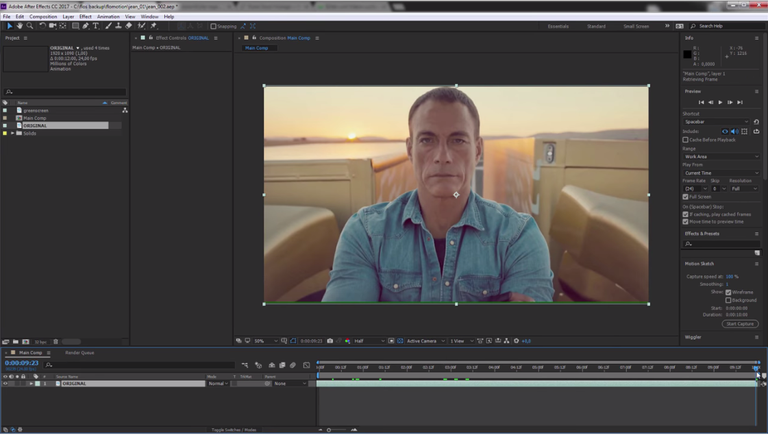Open the layer Mode Normal dropdown
Screen dimensions: 768x435
pos(218,384)
